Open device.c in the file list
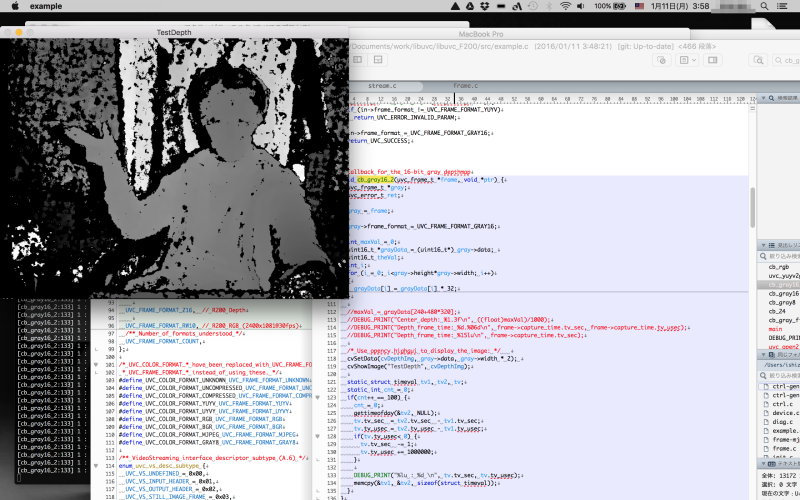Screen dimensions: 800x500 (x=785, y=413)
